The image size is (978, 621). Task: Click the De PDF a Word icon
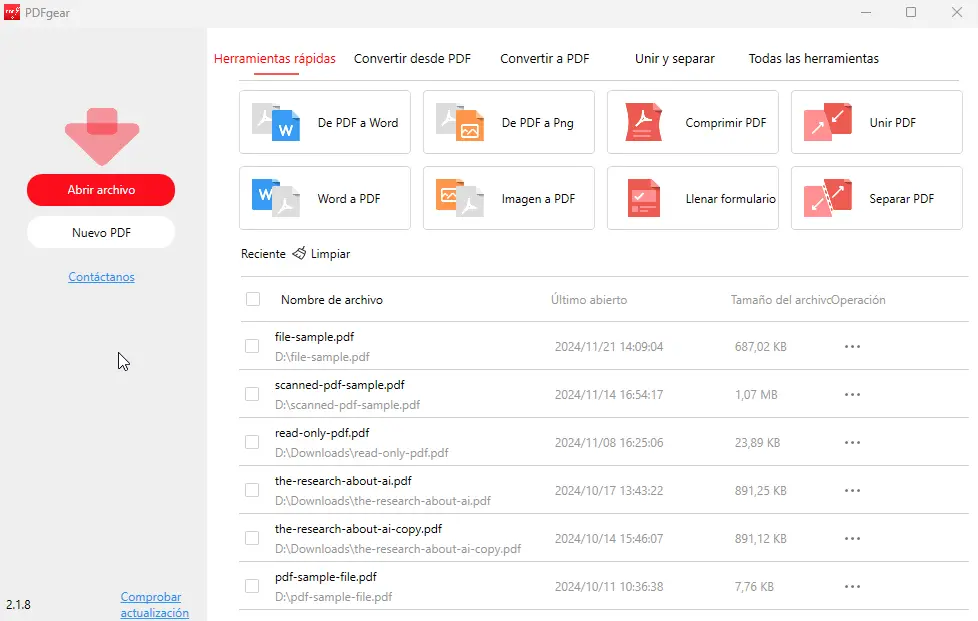click(276, 123)
